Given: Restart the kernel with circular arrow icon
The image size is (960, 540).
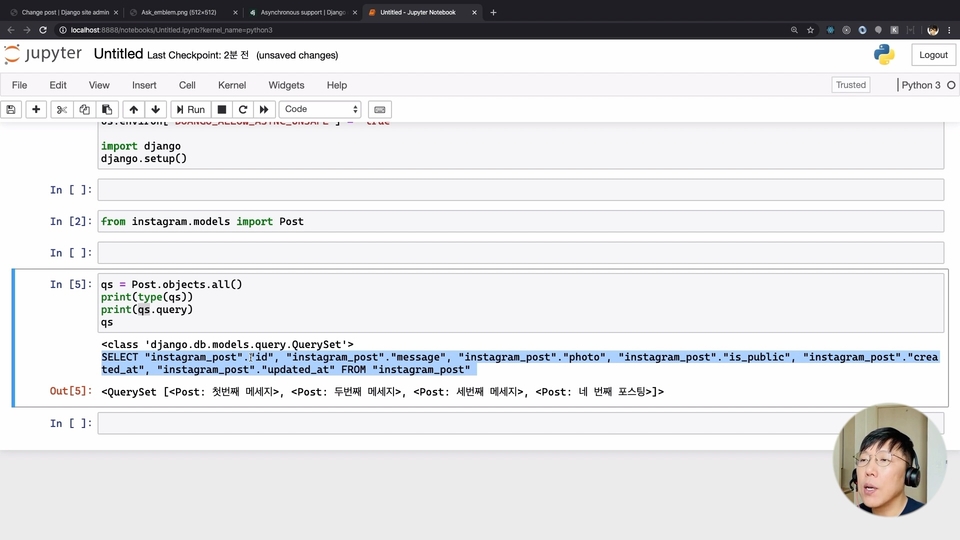Looking at the screenshot, I should click(x=243, y=110).
